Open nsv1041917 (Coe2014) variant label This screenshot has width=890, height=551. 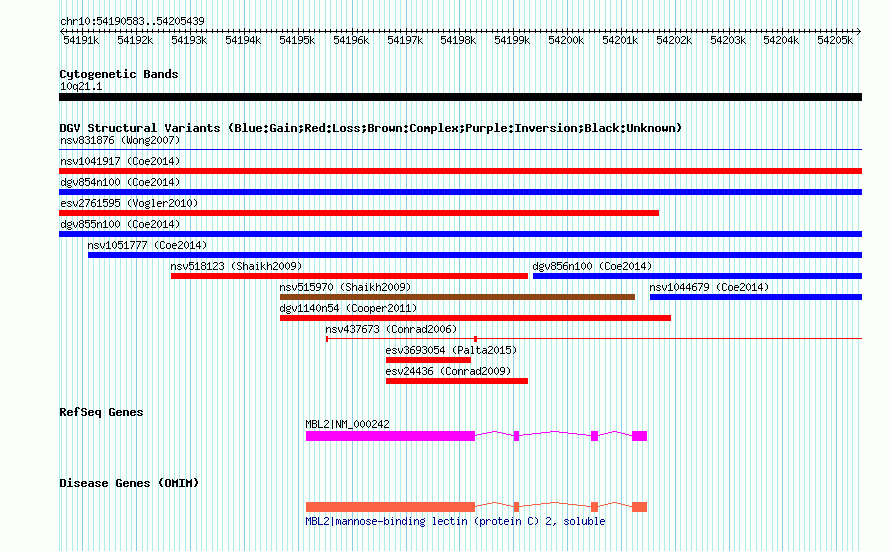point(120,161)
